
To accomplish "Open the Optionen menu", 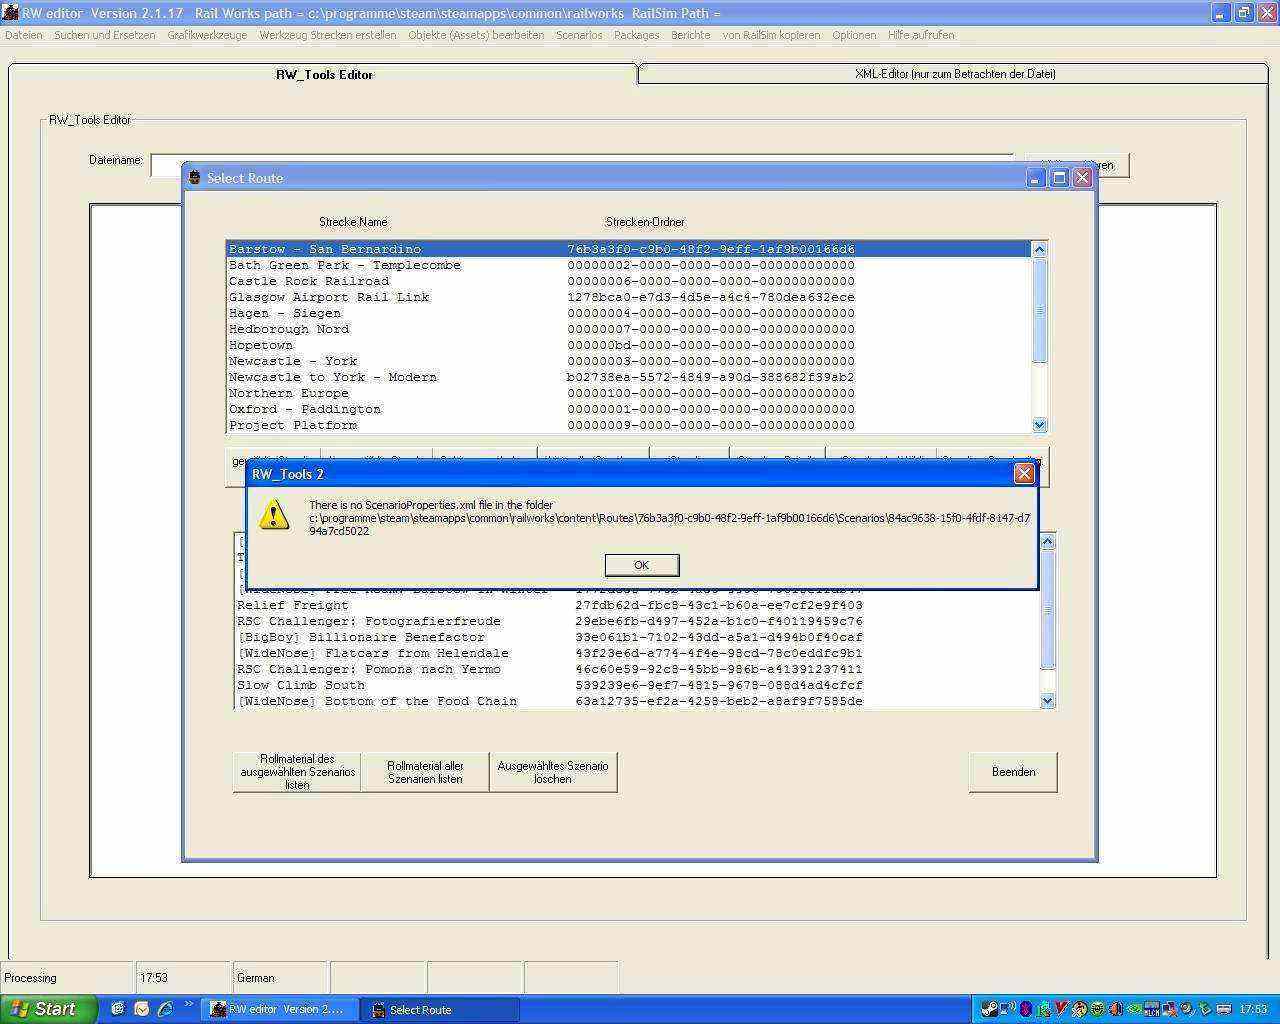I will coord(854,35).
